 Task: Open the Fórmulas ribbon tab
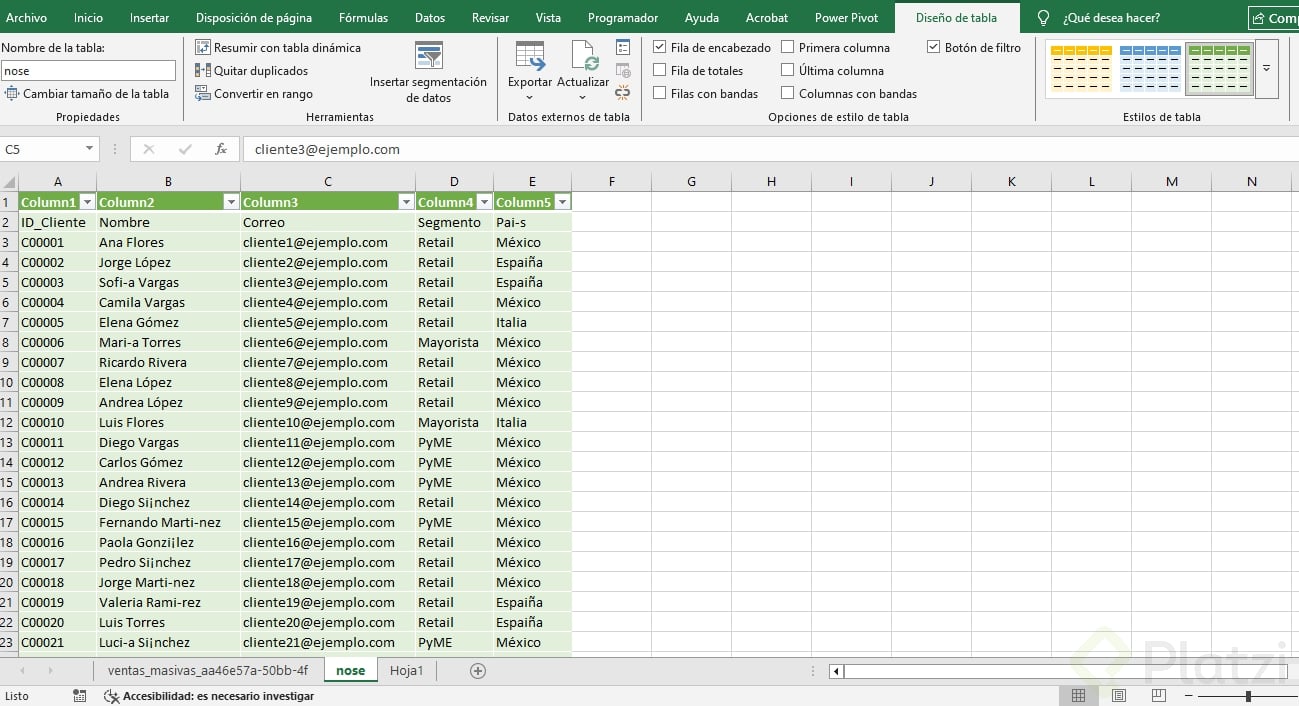pos(363,18)
